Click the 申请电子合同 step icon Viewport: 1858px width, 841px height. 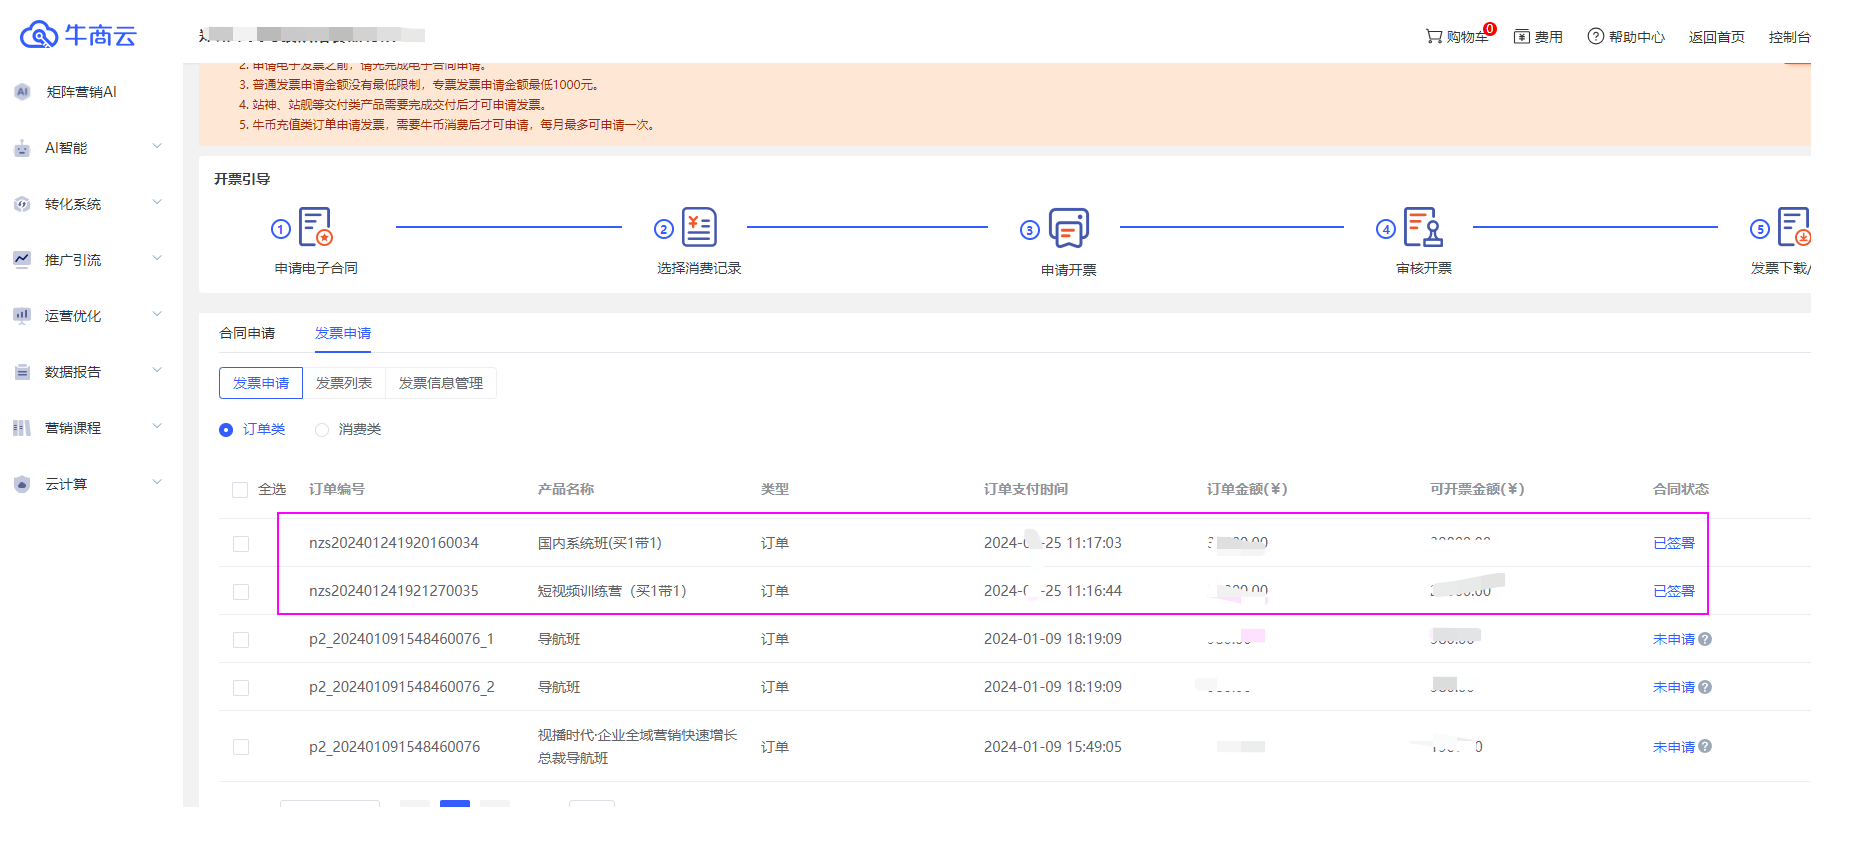pos(316,227)
